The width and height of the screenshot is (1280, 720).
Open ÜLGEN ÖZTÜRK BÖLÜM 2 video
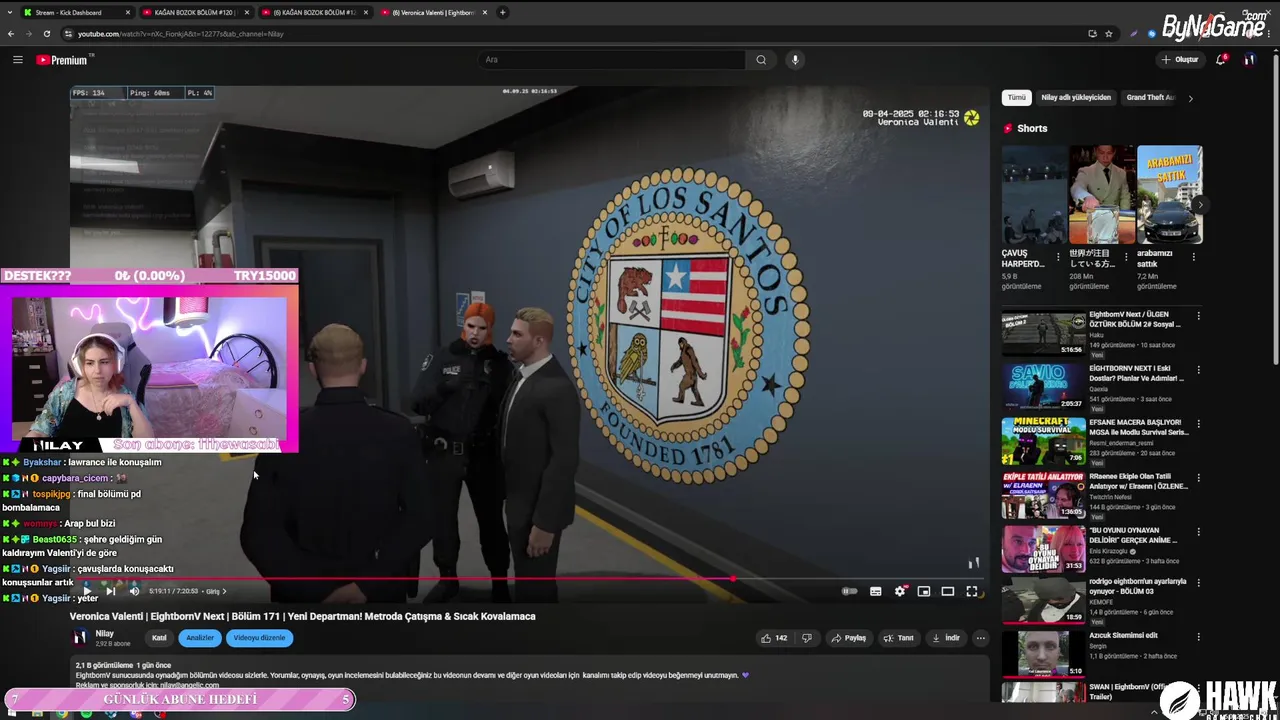pos(1044,334)
